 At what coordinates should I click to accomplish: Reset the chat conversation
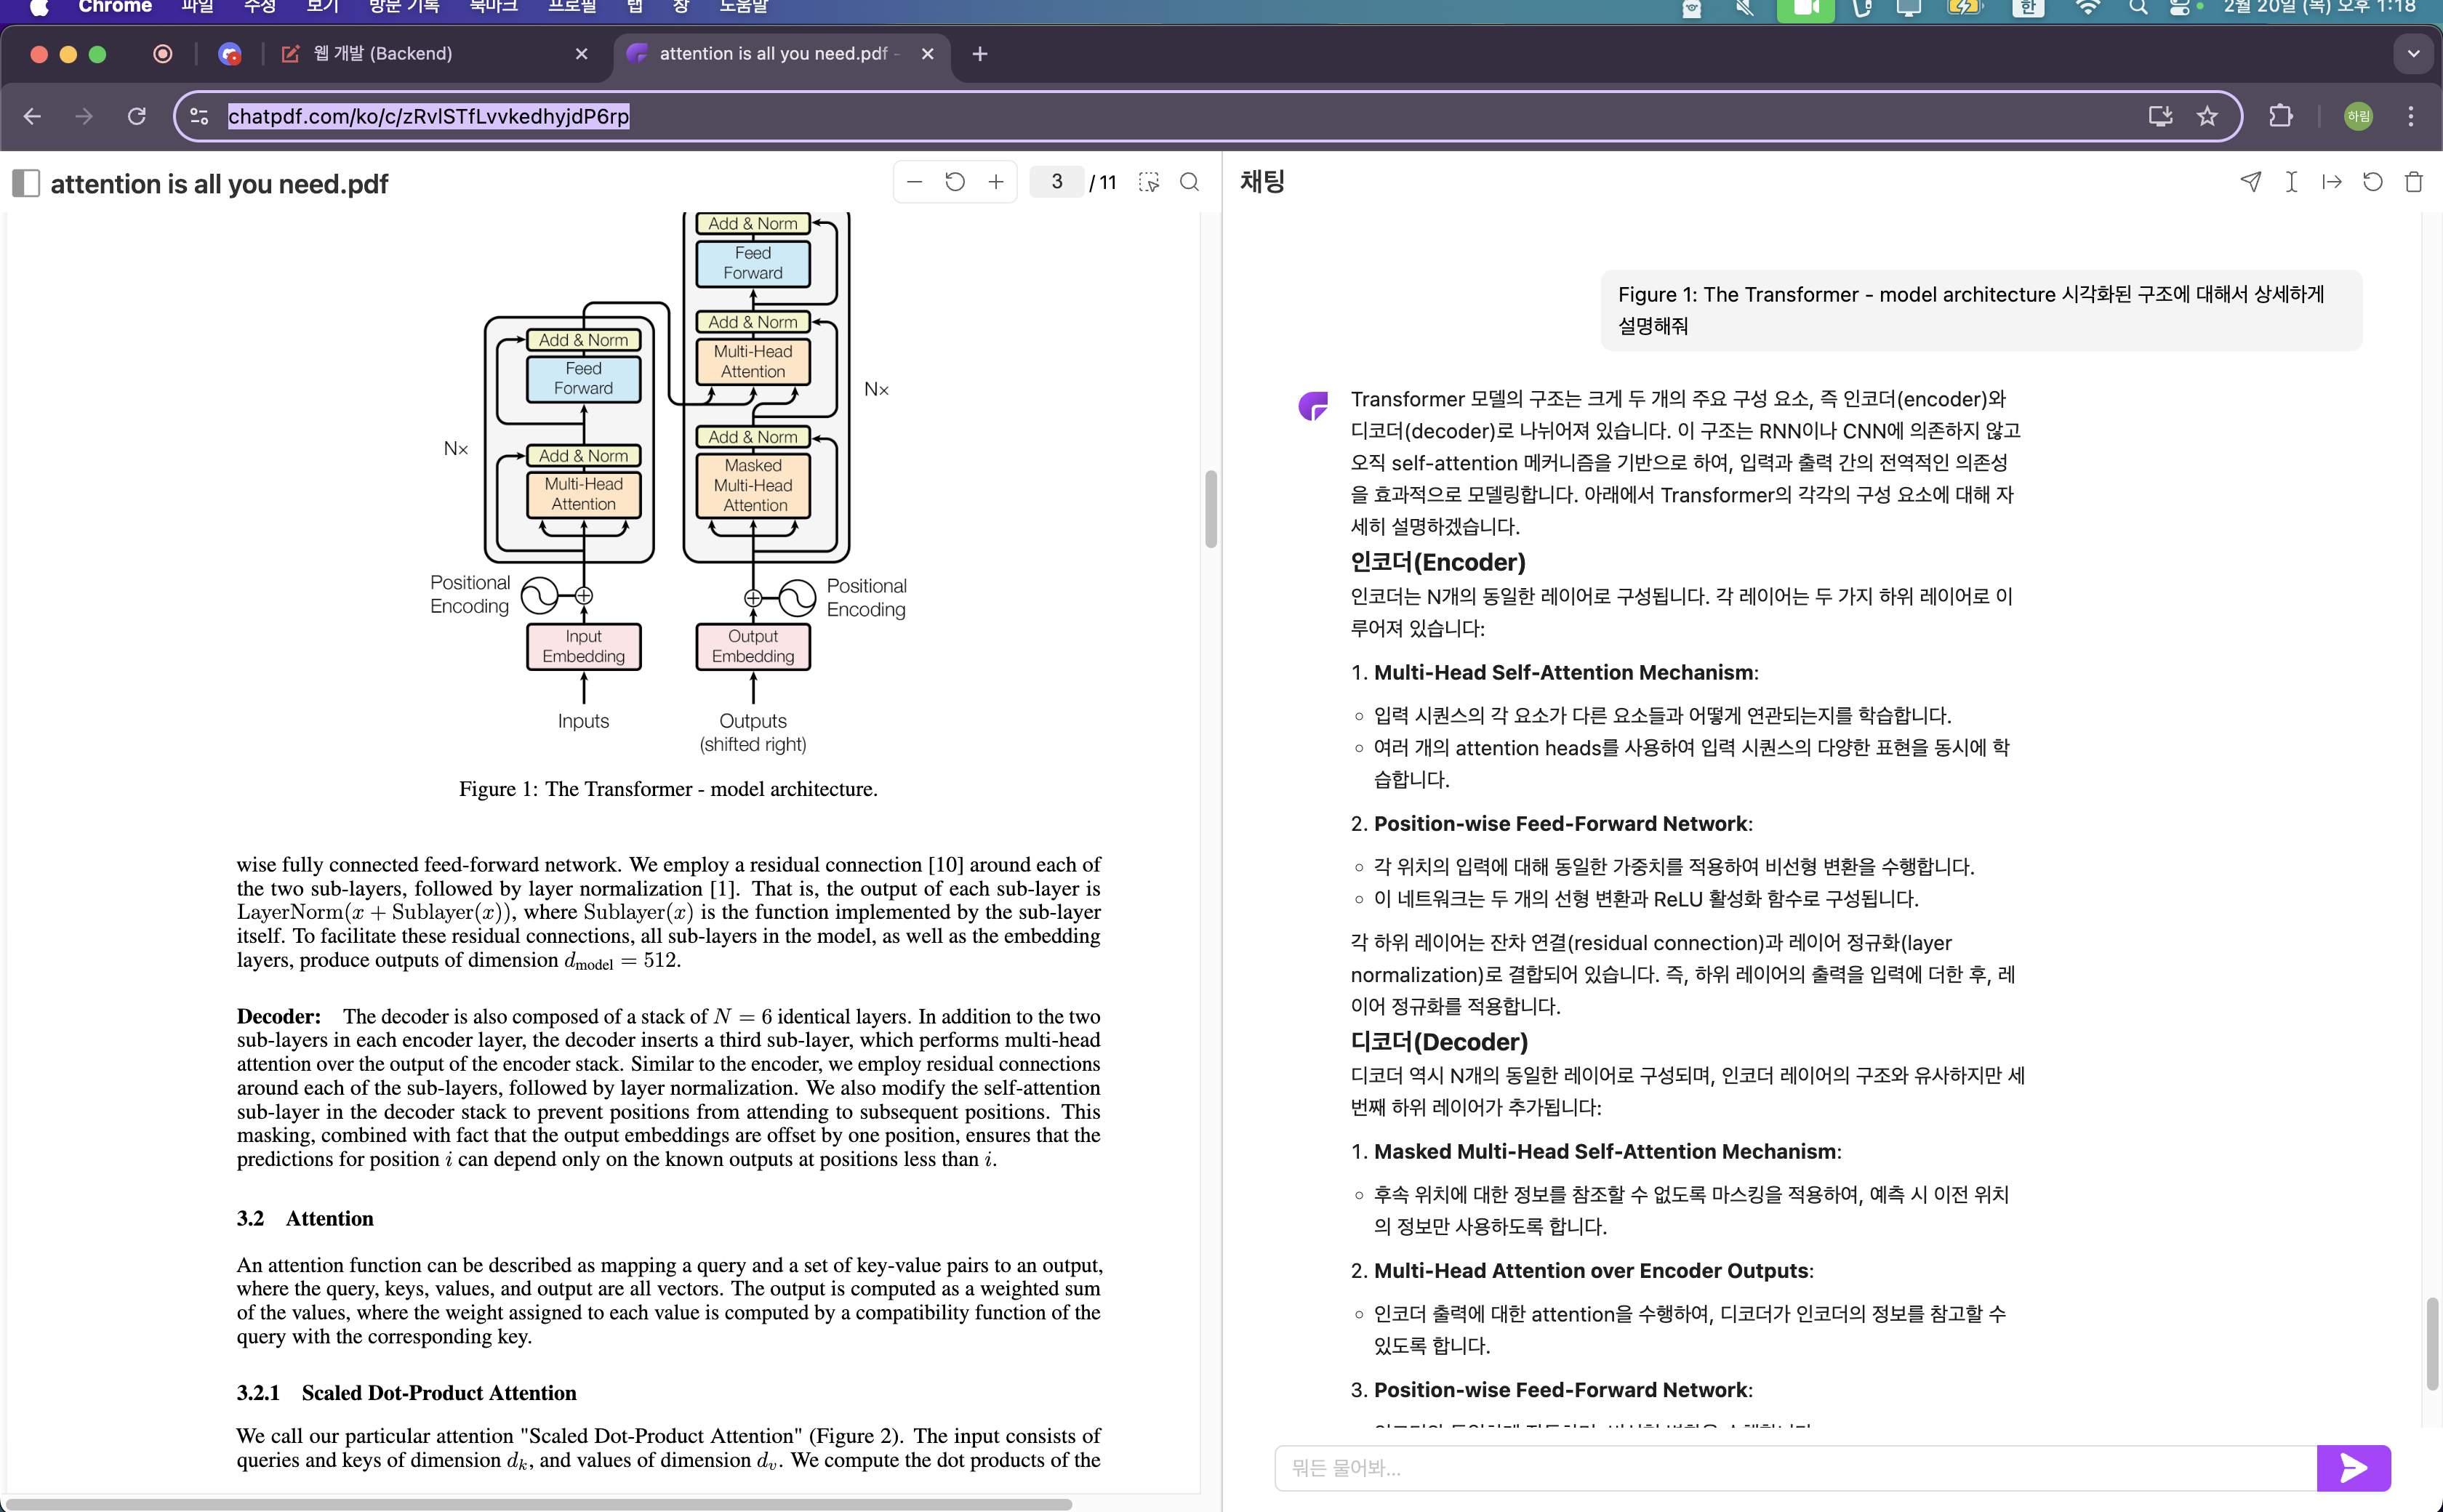point(2373,182)
